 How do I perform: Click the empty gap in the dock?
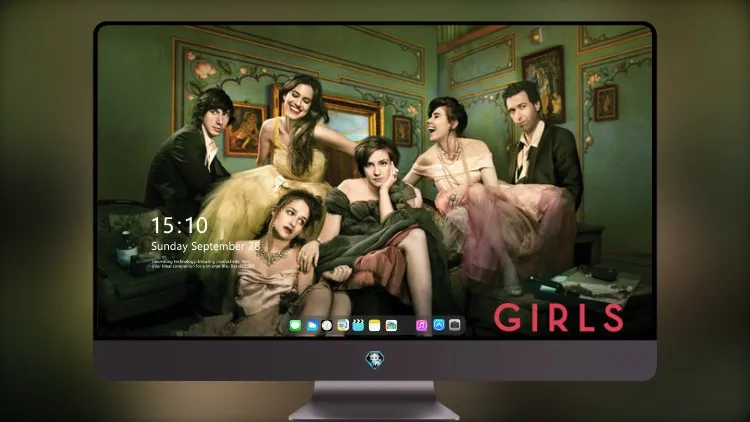click(407, 326)
